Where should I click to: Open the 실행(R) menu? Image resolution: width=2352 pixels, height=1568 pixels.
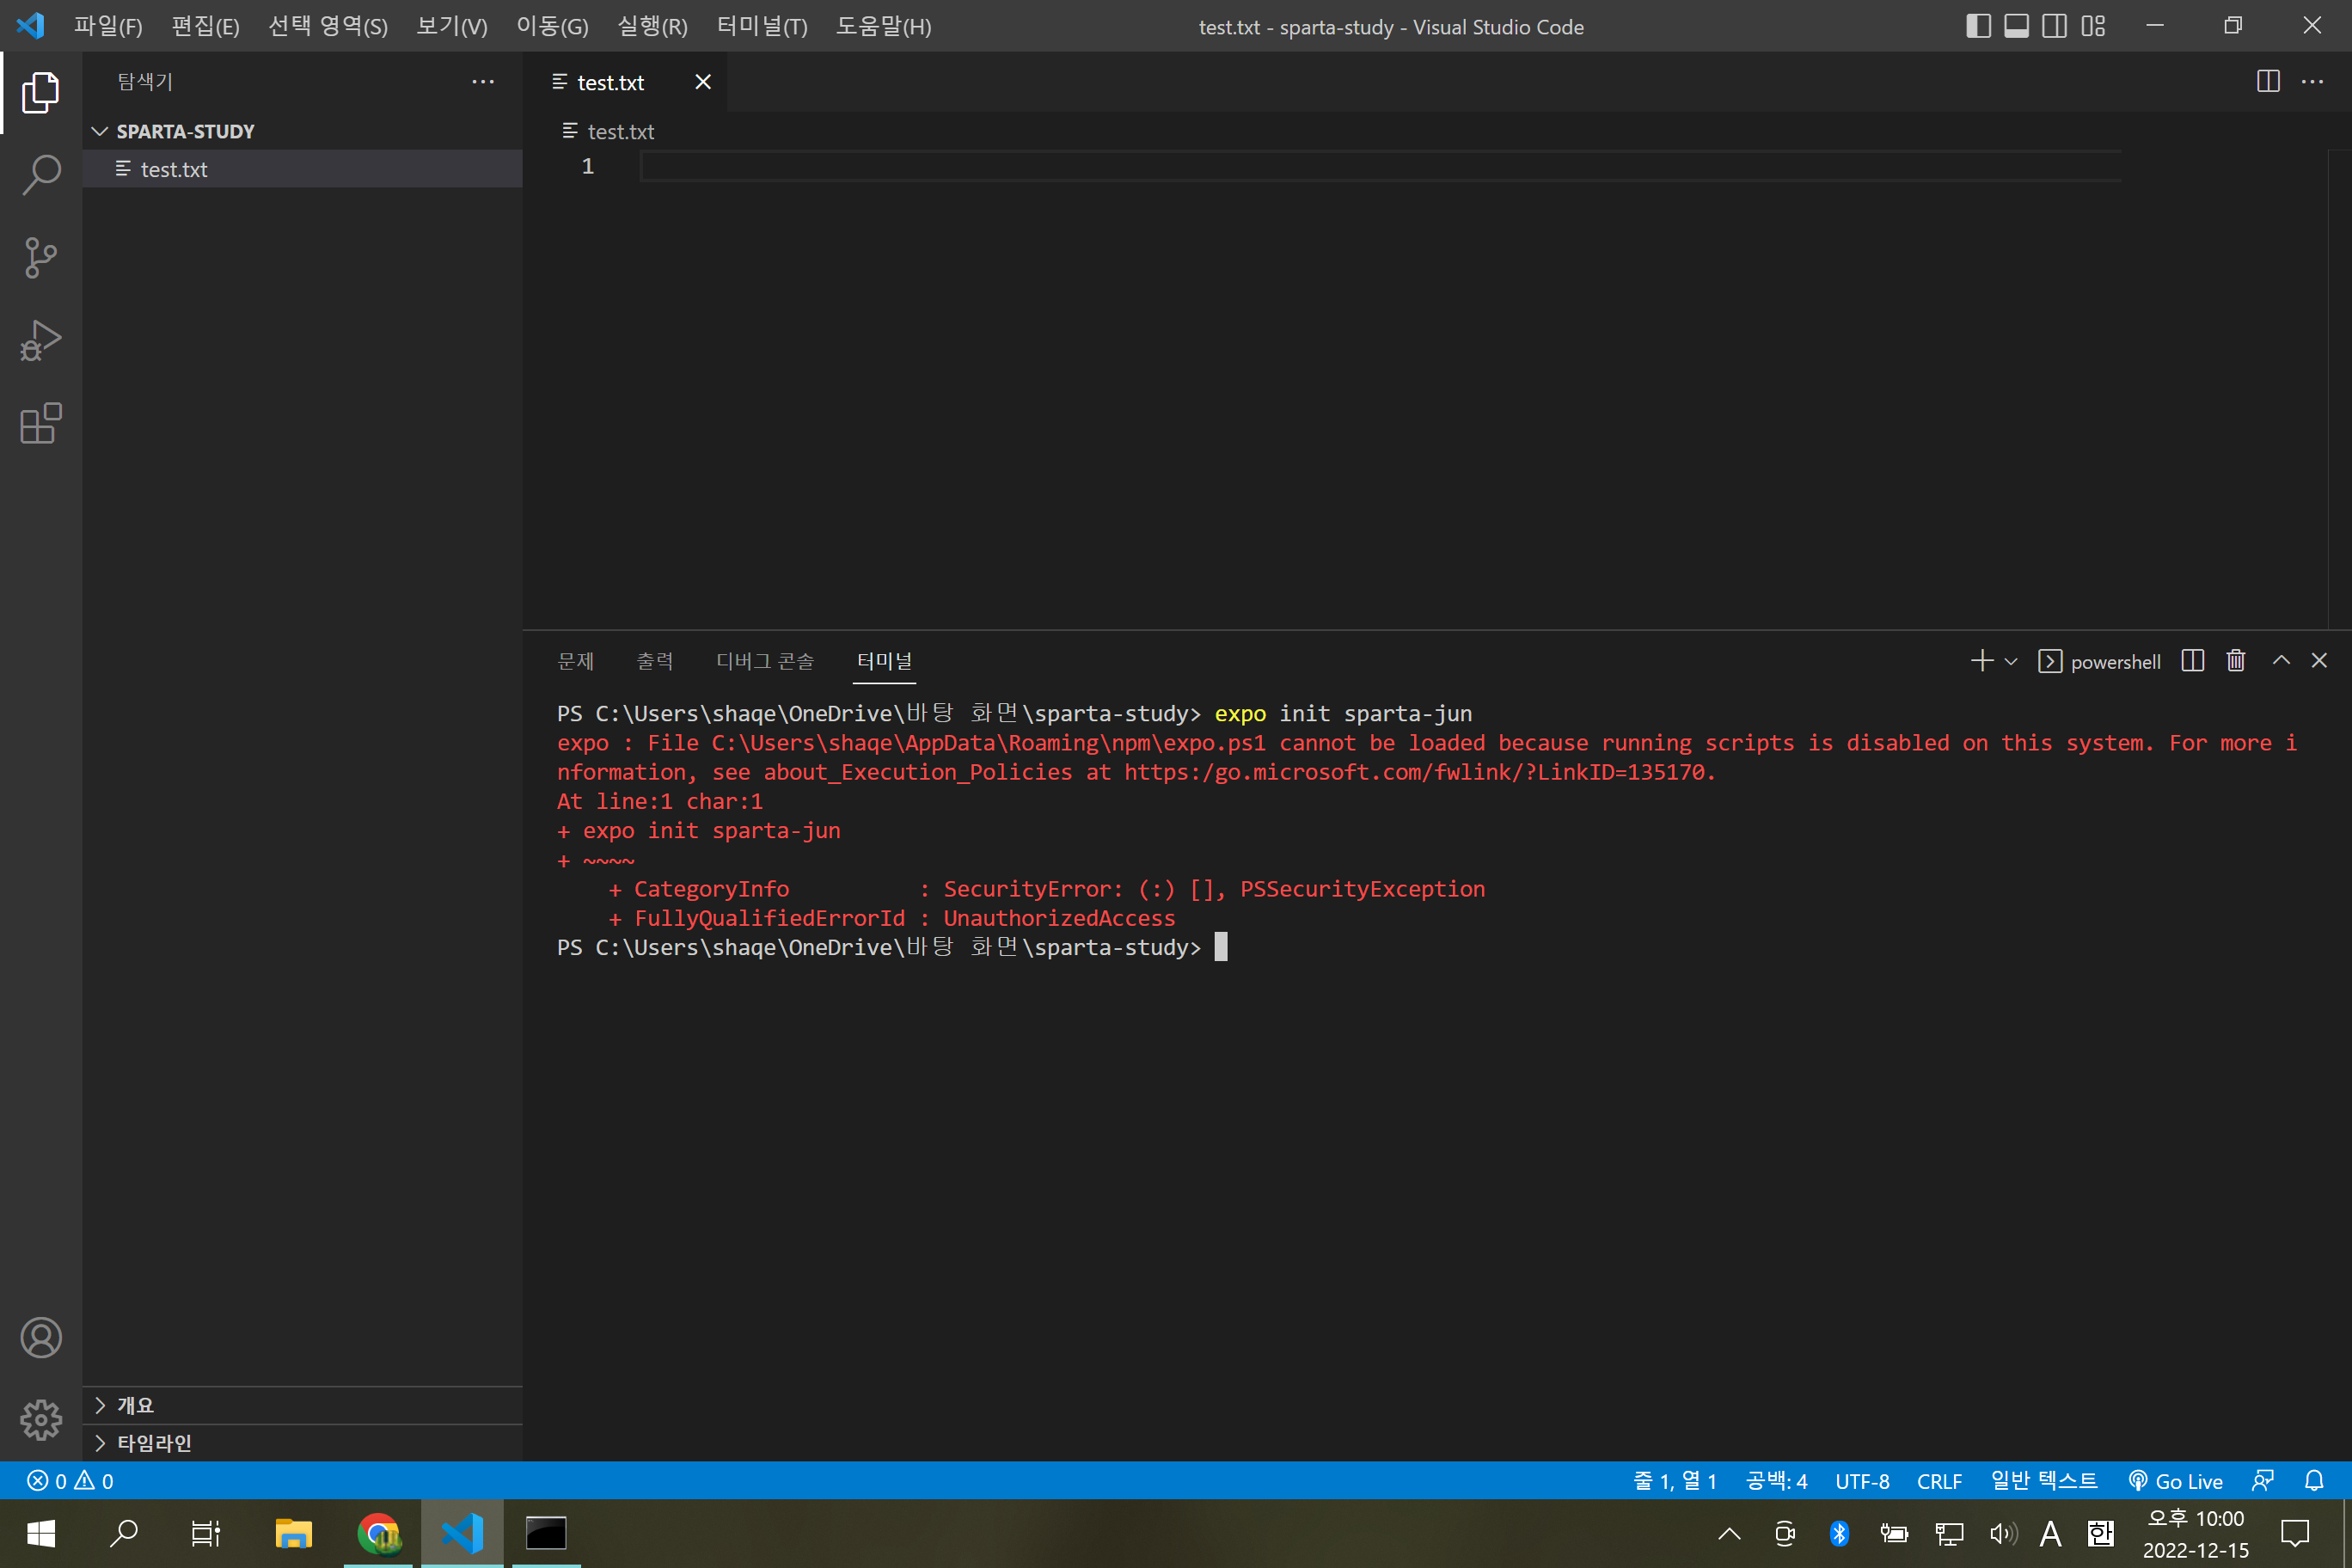click(x=652, y=26)
